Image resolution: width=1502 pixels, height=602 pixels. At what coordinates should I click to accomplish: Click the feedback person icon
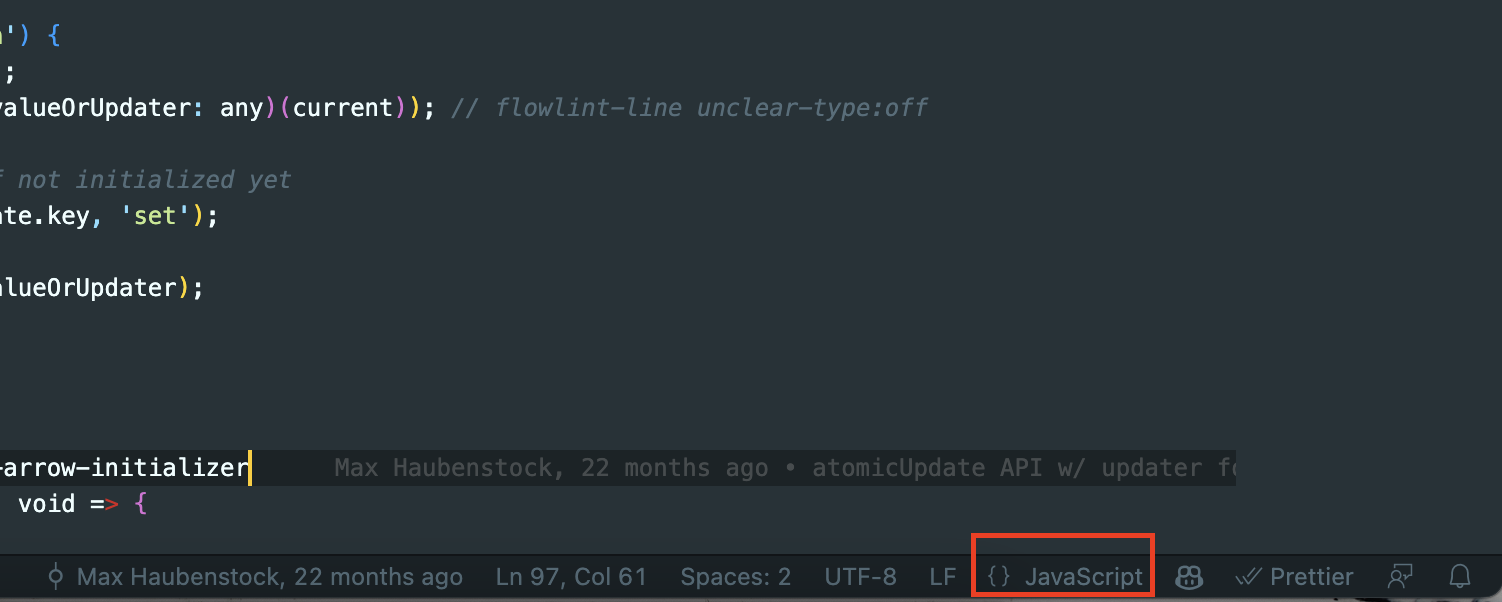[x=1400, y=577]
